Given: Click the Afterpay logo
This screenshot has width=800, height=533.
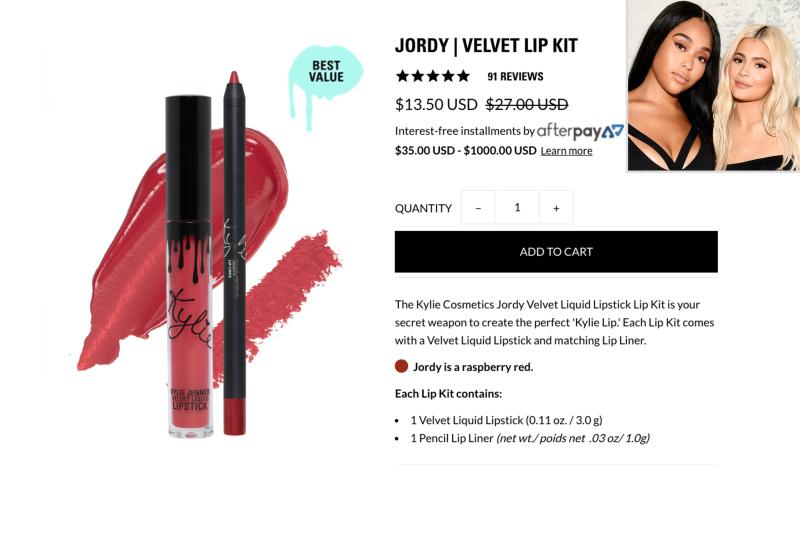Looking at the screenshot, I should (580, 131).
